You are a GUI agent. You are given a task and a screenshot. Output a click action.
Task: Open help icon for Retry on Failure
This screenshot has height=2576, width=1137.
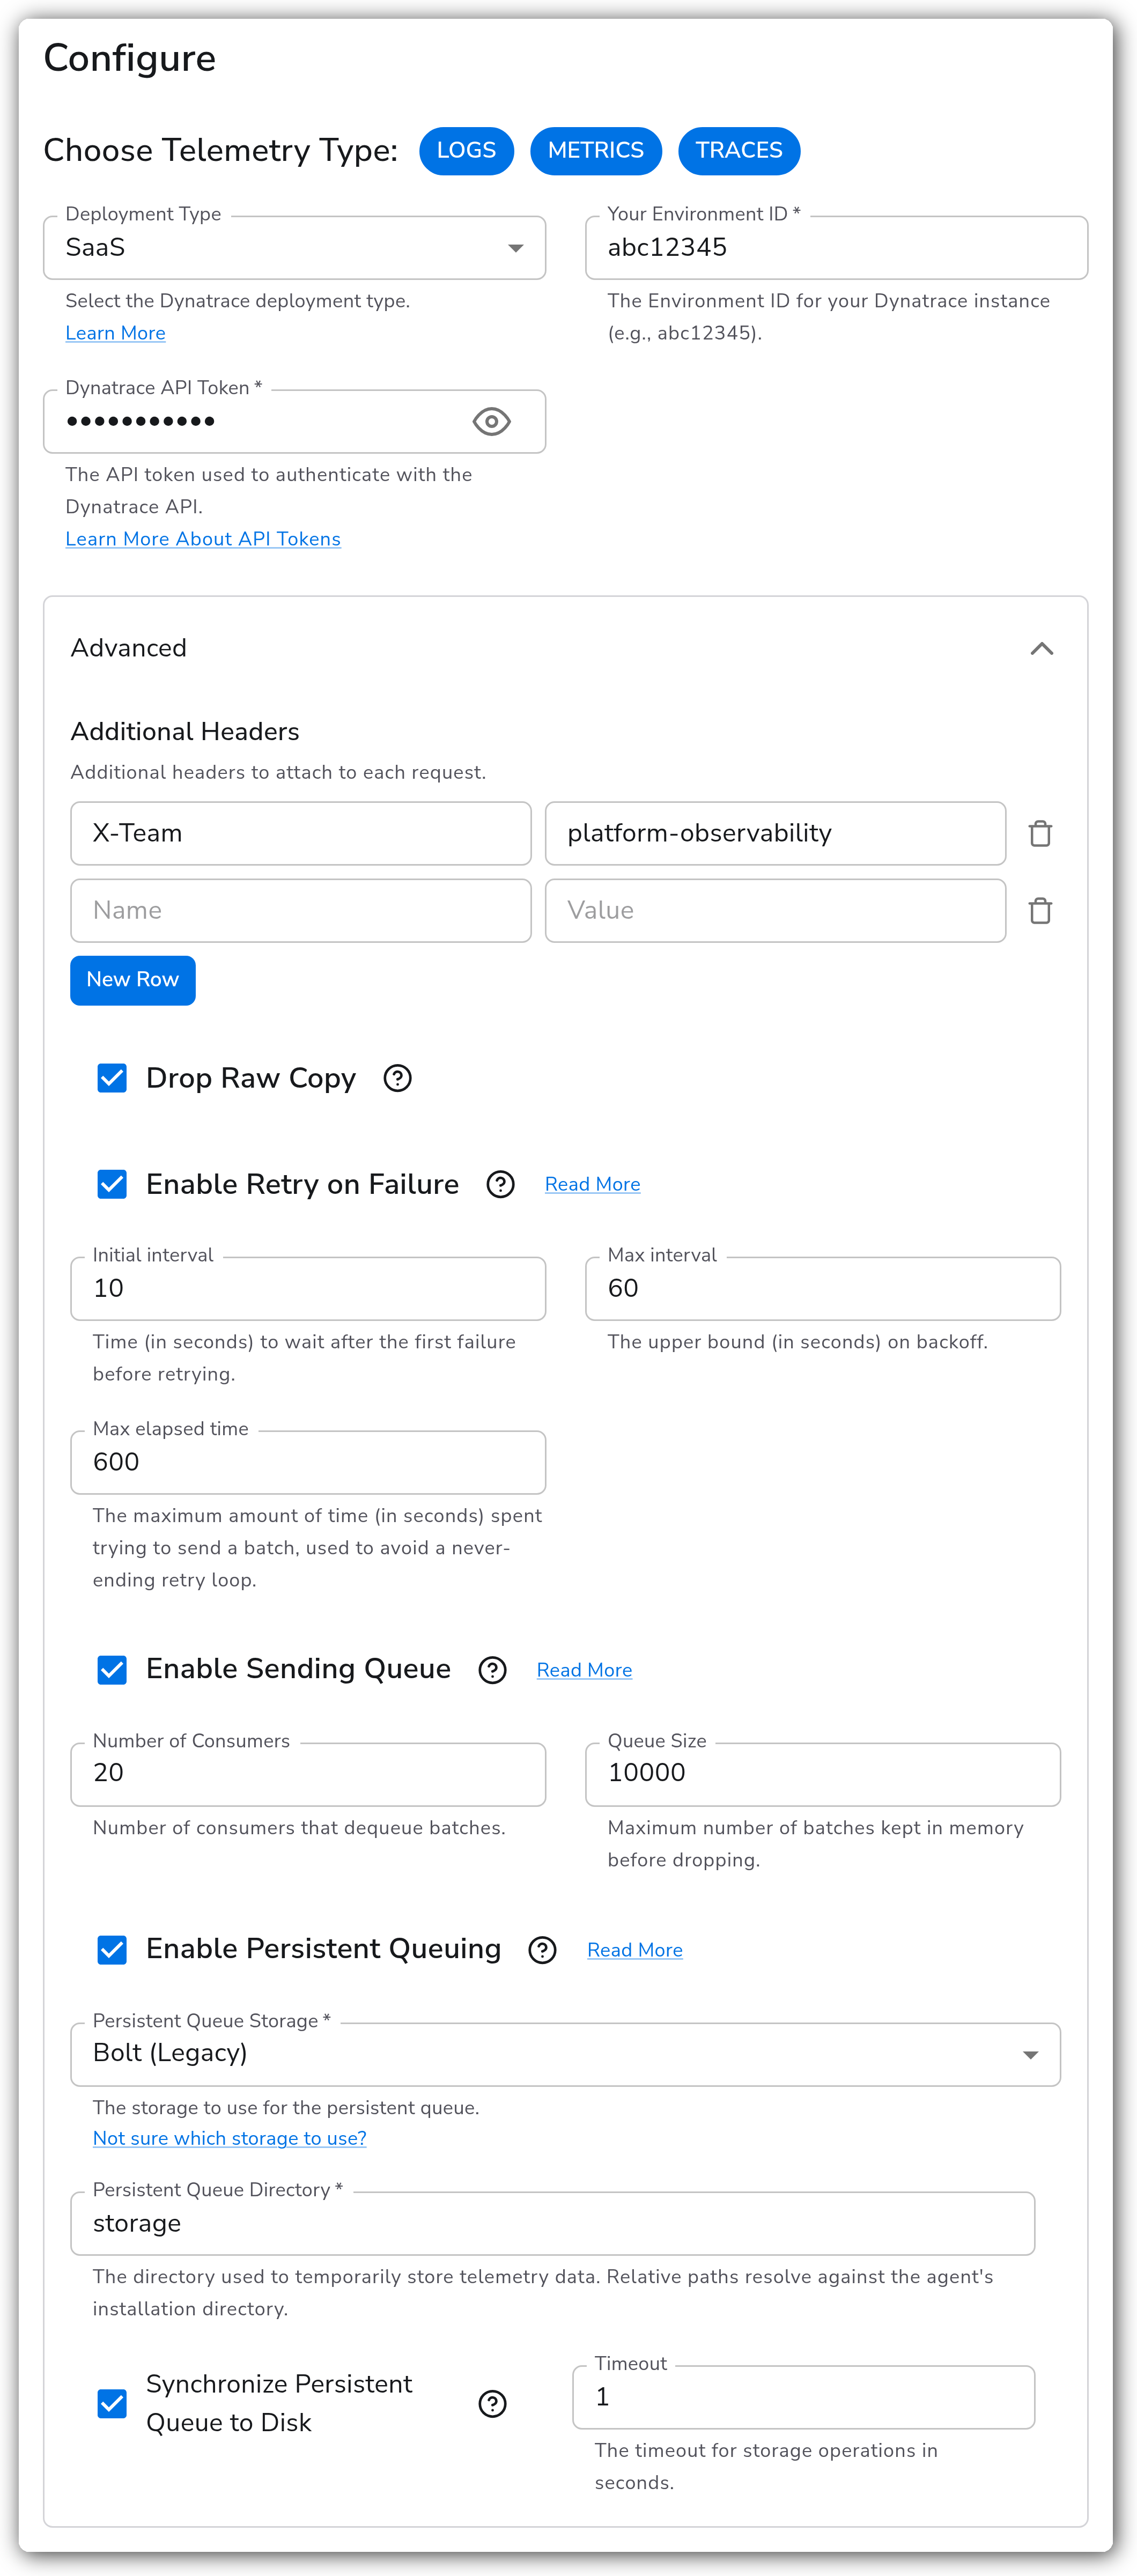coord(500,1184)
